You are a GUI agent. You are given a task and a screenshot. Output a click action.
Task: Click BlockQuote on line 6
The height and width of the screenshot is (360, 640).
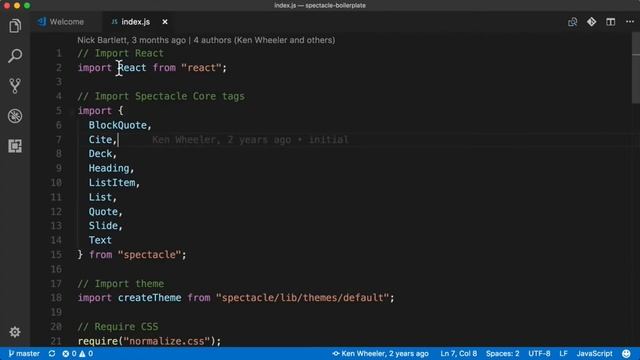(x=118, y=125)
